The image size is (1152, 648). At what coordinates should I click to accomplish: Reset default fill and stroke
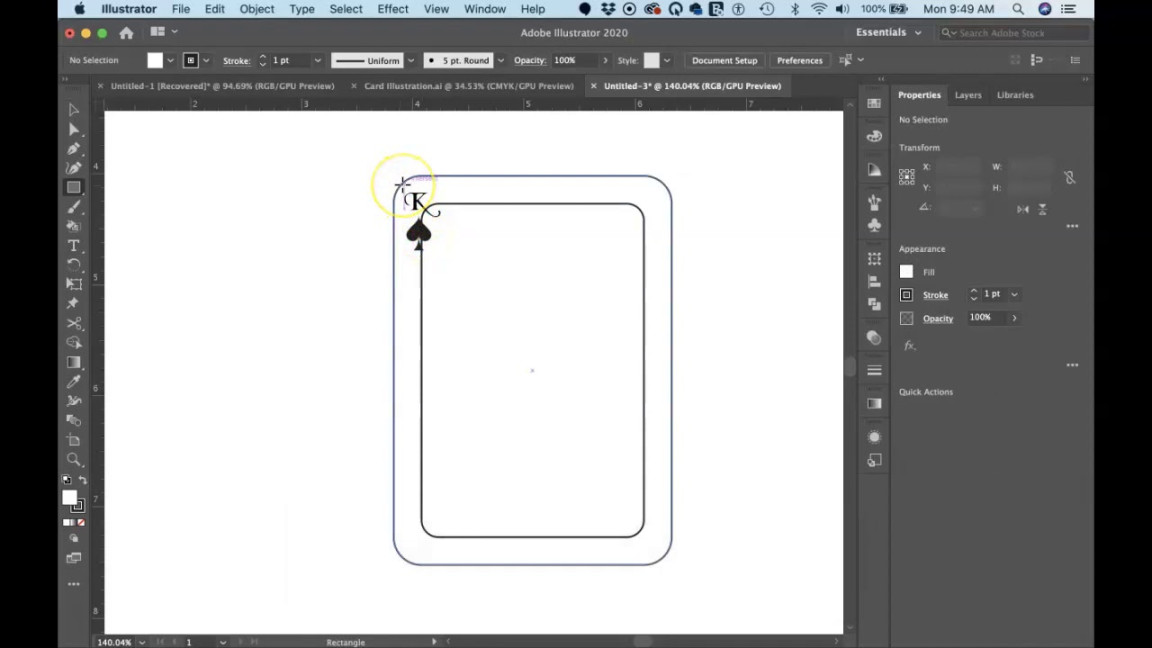click(x=67, y=480)
